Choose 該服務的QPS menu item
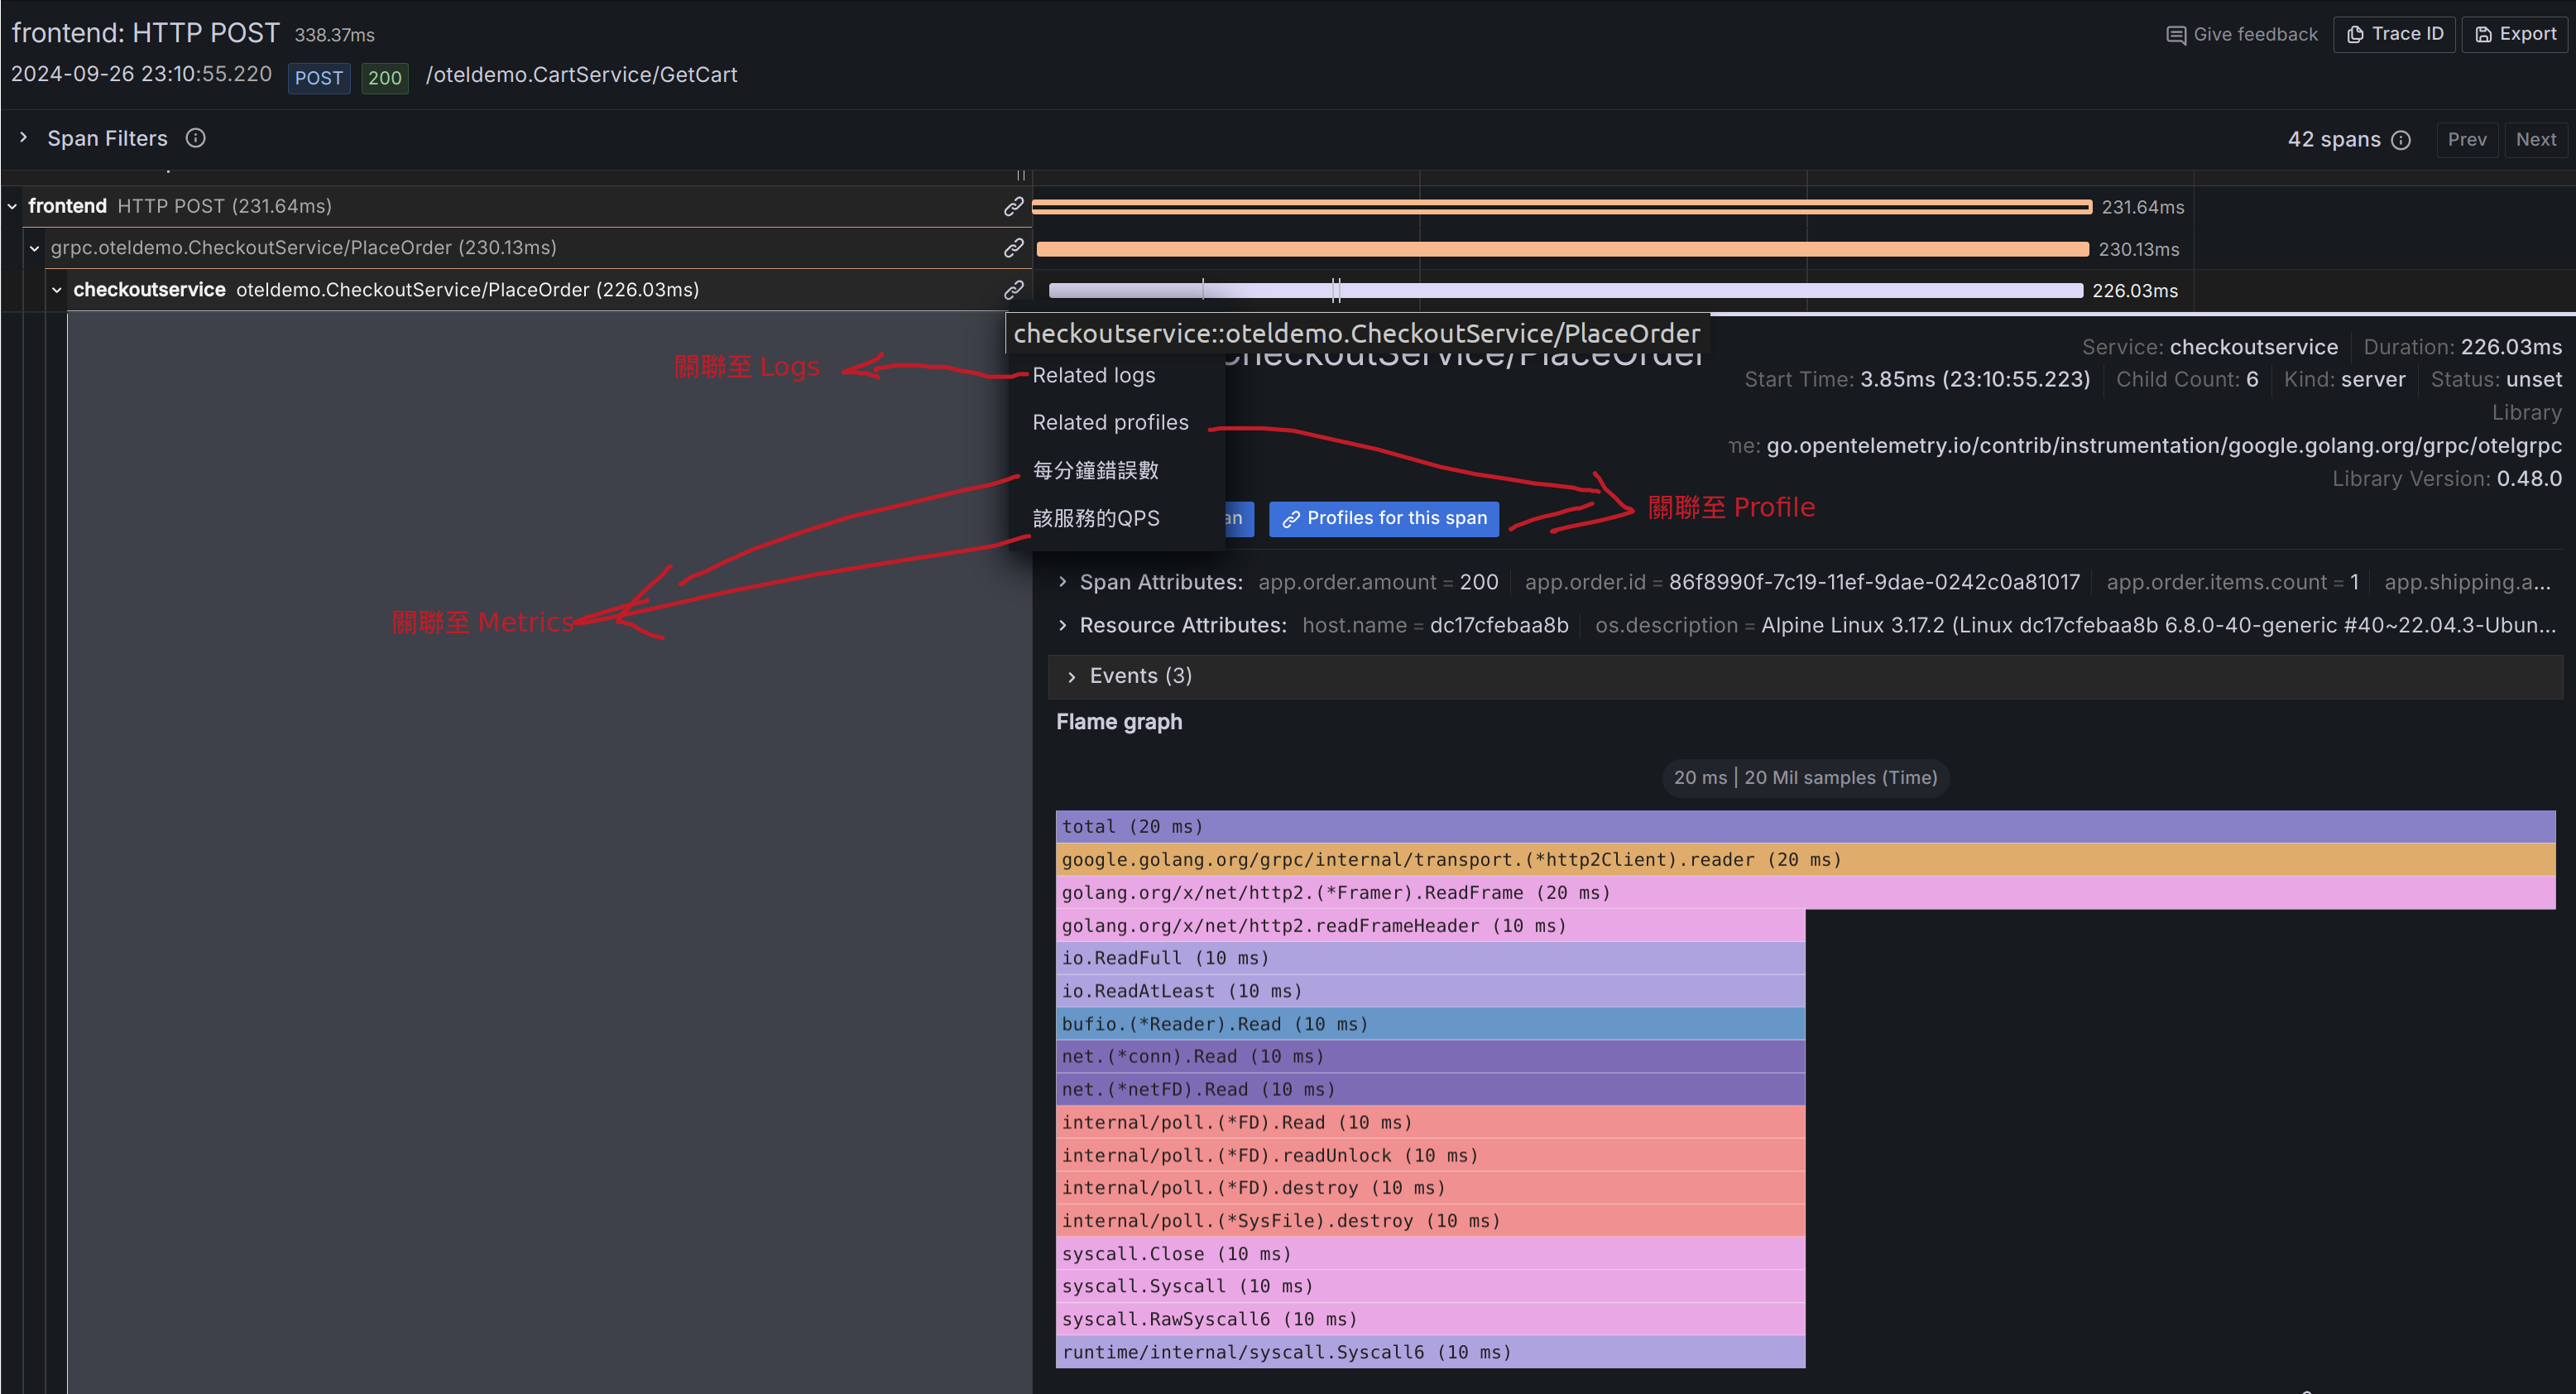Image resolution: width=2576 pixels, height=1394 pixels. 1096,518
